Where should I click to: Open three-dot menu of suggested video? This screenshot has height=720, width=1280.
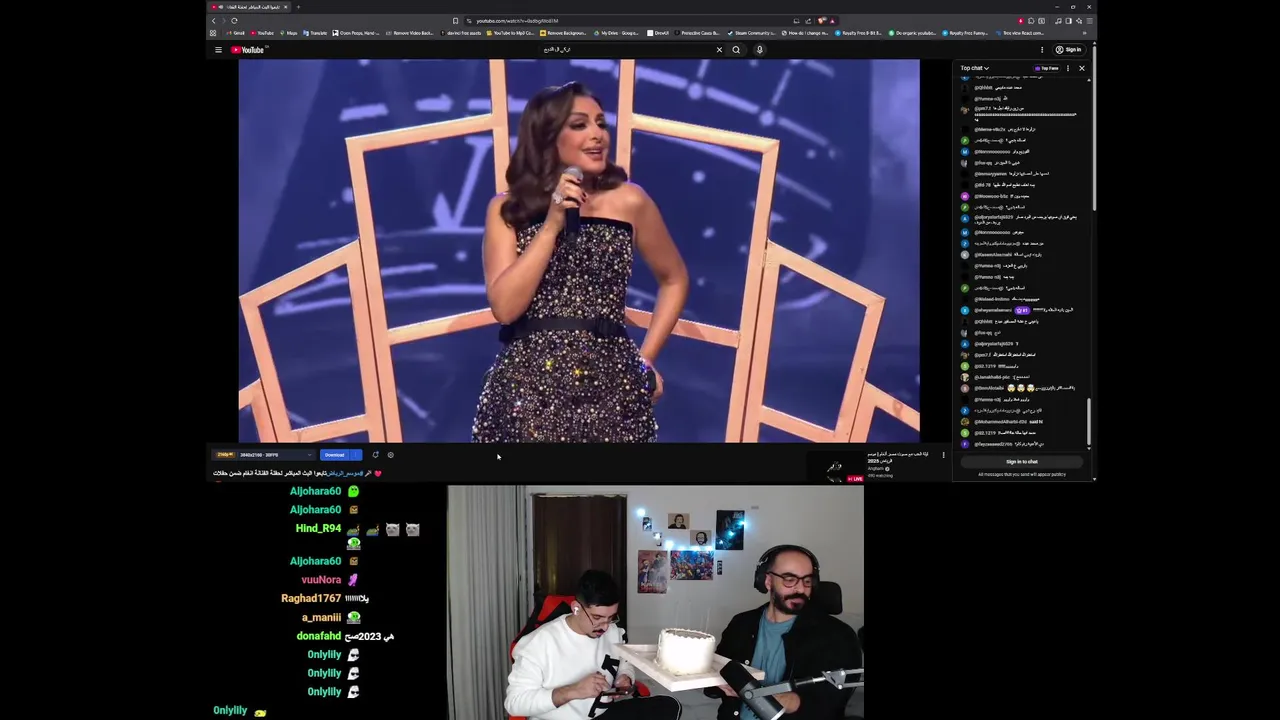click(943, 456)
